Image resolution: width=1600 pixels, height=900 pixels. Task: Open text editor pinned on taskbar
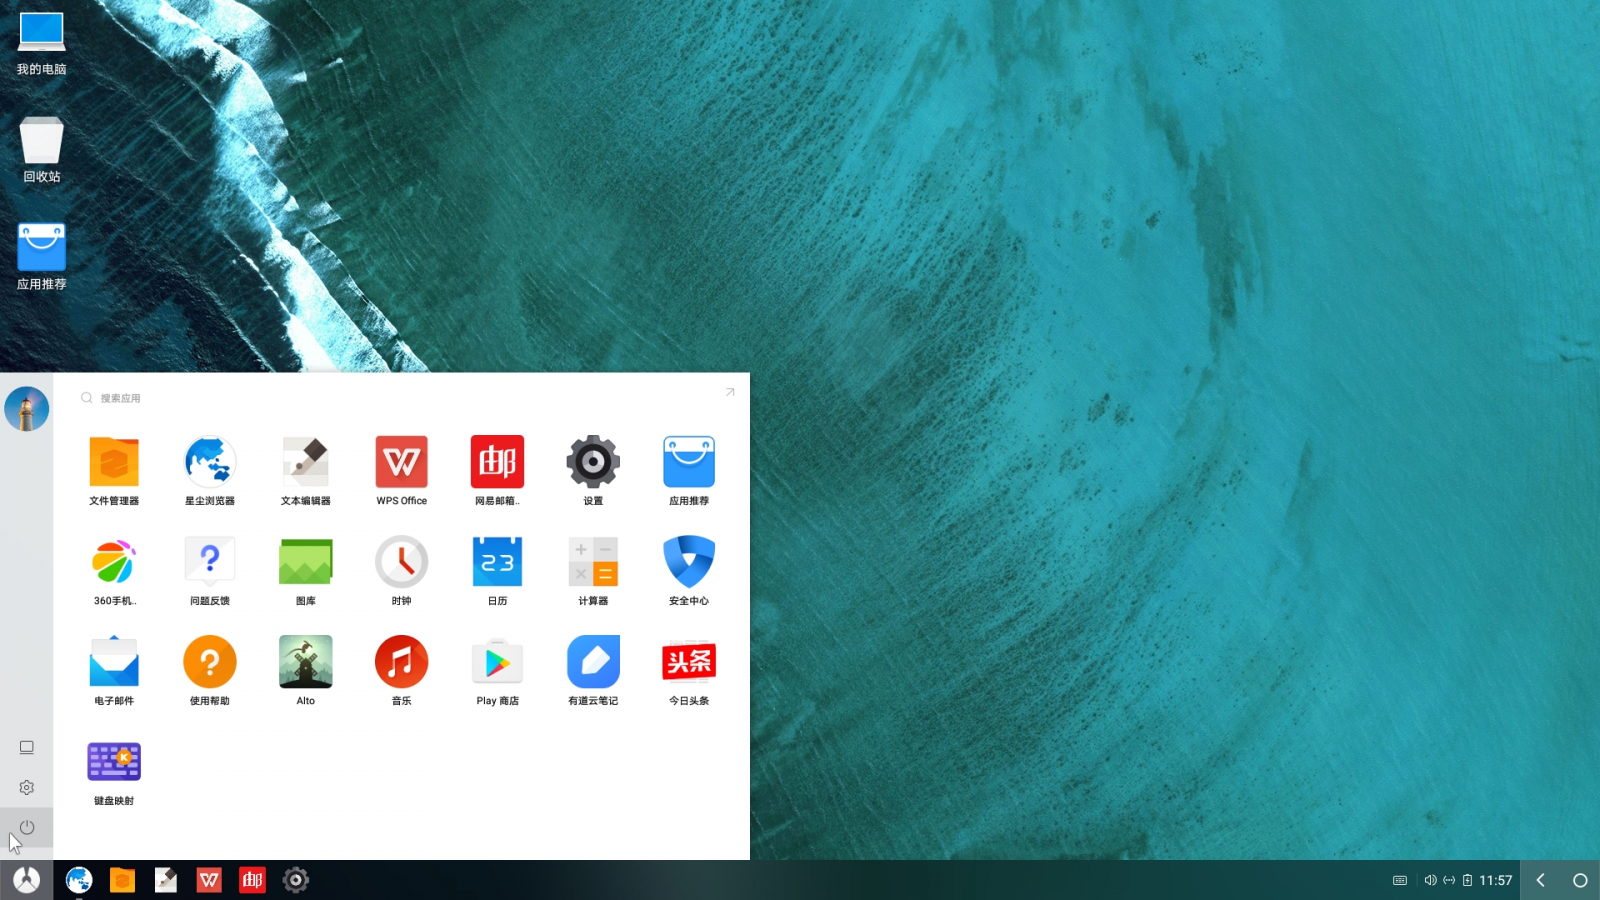point(166,880)
